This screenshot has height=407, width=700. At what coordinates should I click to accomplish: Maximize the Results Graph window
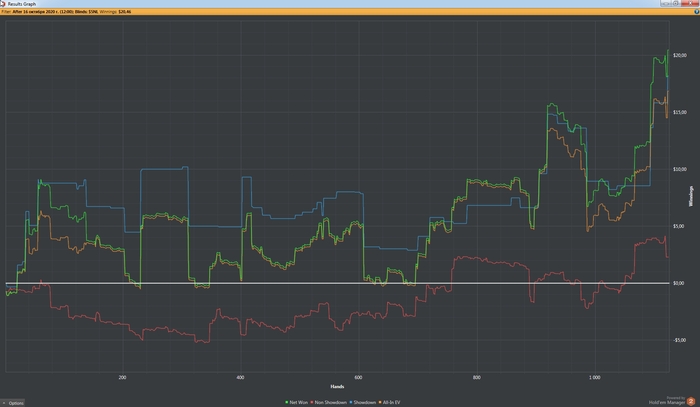(x=676, y=3)
